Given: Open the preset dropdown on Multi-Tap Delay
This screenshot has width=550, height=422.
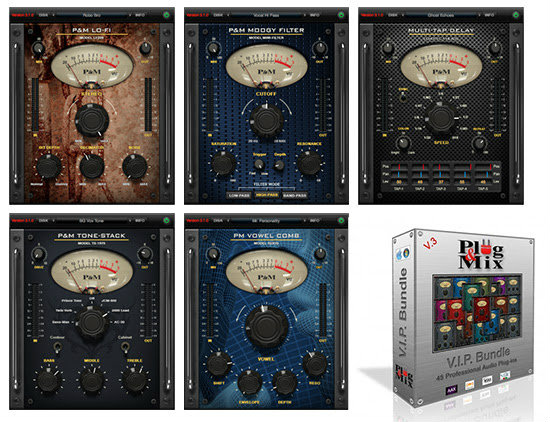Looking at the screenshot, I should coord(441,15).
